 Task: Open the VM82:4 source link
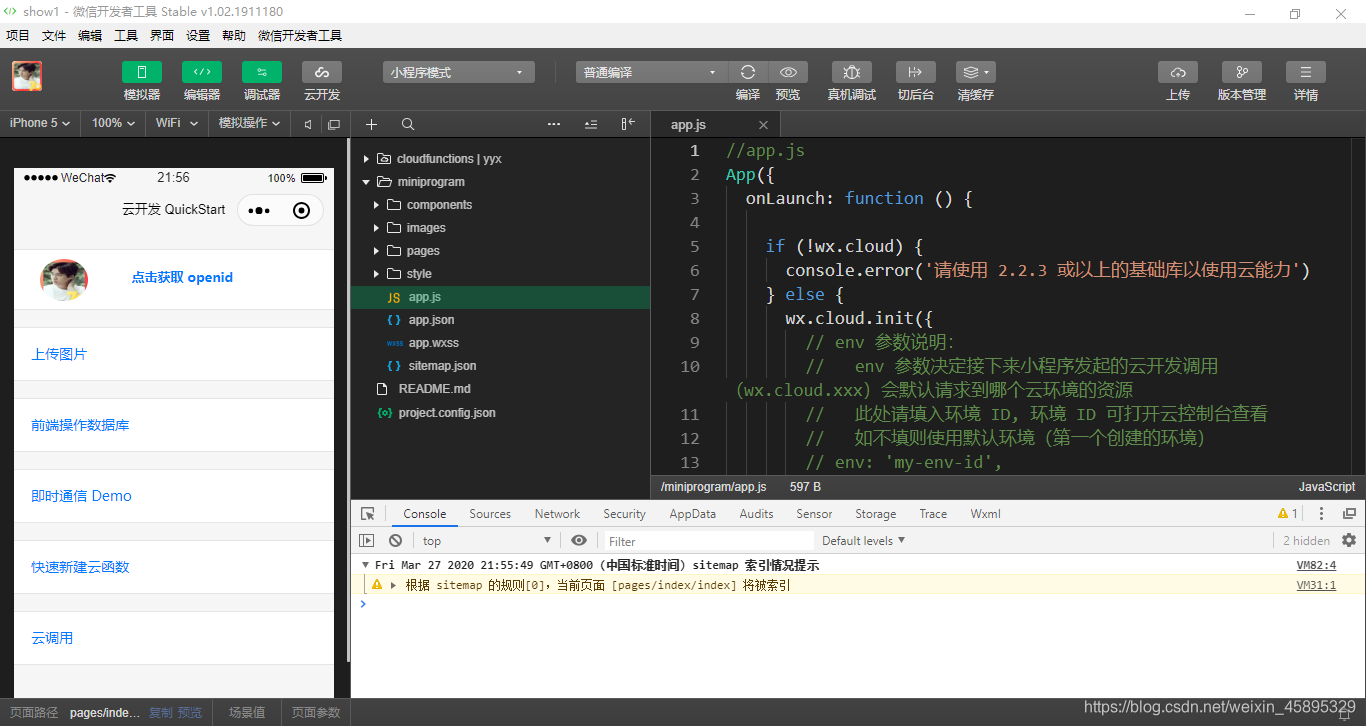pos(1316,566)
